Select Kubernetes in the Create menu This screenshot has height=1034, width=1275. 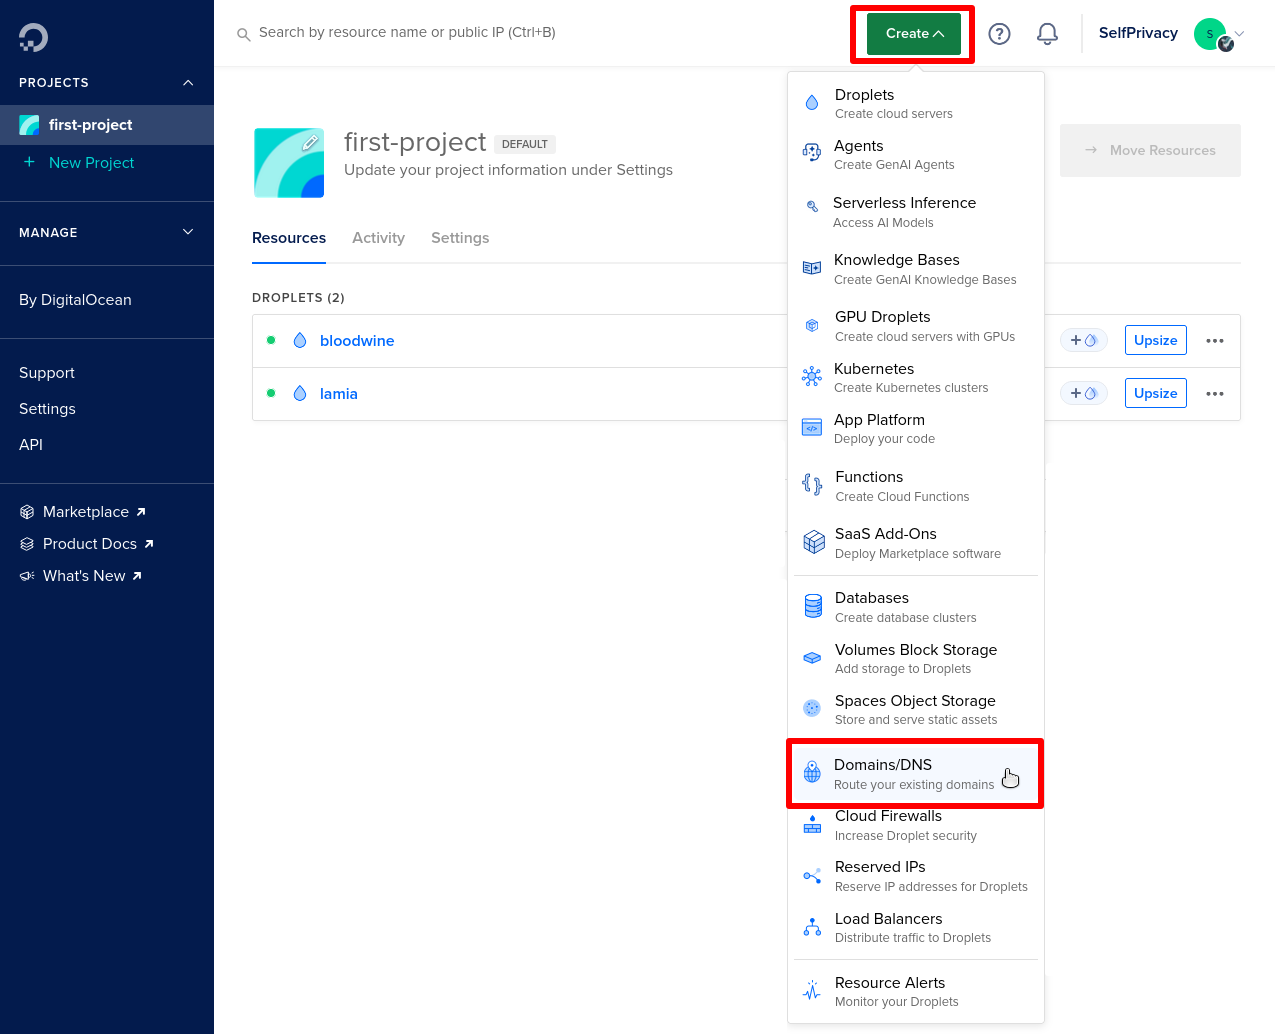(x=916, y=377)
